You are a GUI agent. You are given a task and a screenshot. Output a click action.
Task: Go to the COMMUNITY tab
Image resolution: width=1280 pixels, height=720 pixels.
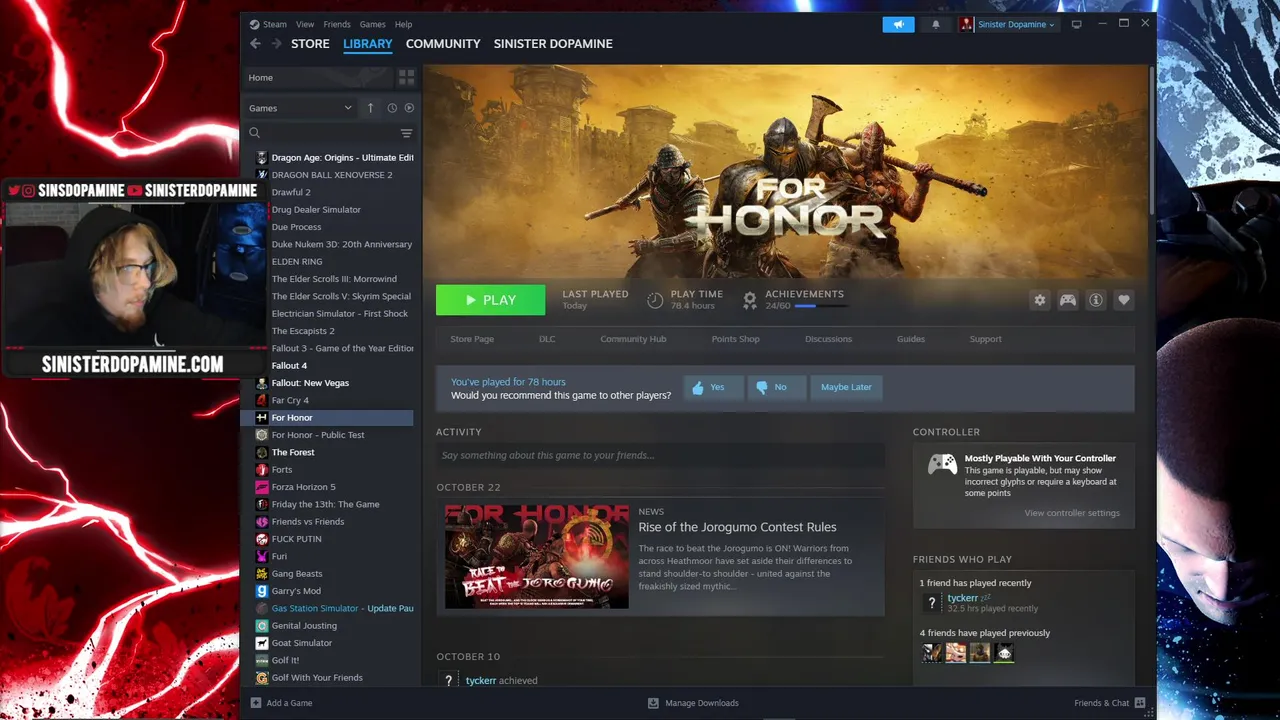coord(443,44)
